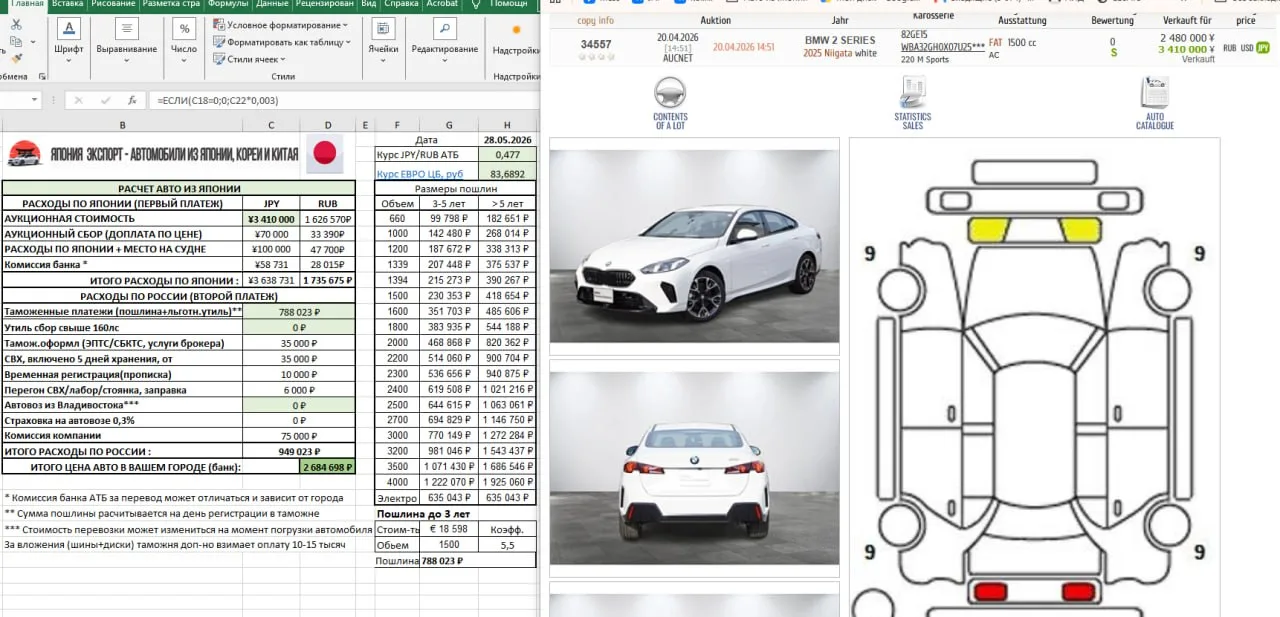This screenshot has height=617, width=1280.
Task: Select the 5,5 coefficient cell
Action: [x=507, y=545]
